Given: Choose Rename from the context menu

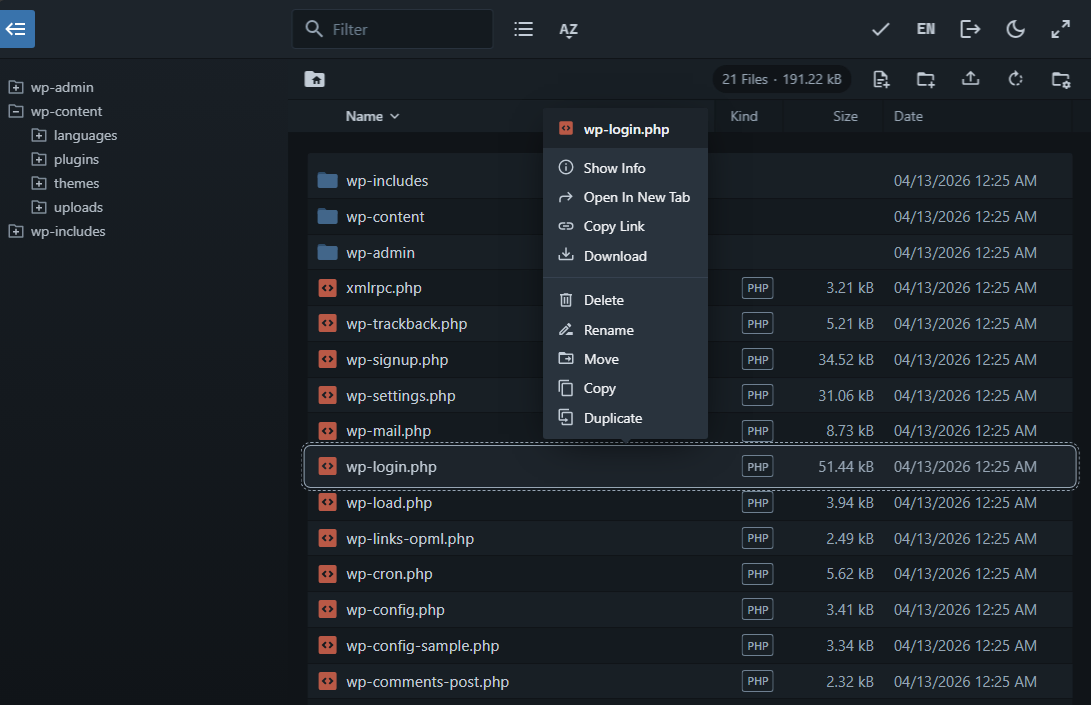Looking at the screenshot, I should [x=626, y=330].
